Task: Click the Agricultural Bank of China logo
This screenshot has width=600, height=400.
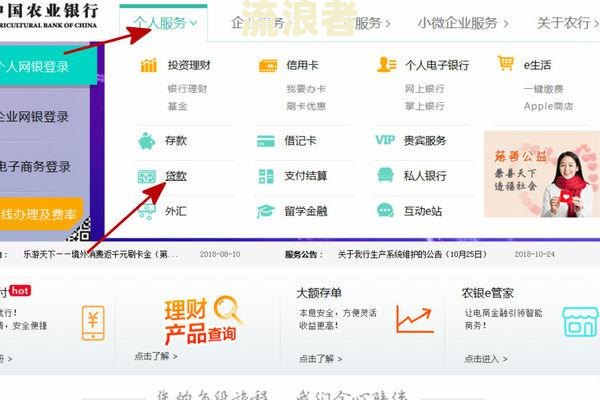Action: point(49,16)
